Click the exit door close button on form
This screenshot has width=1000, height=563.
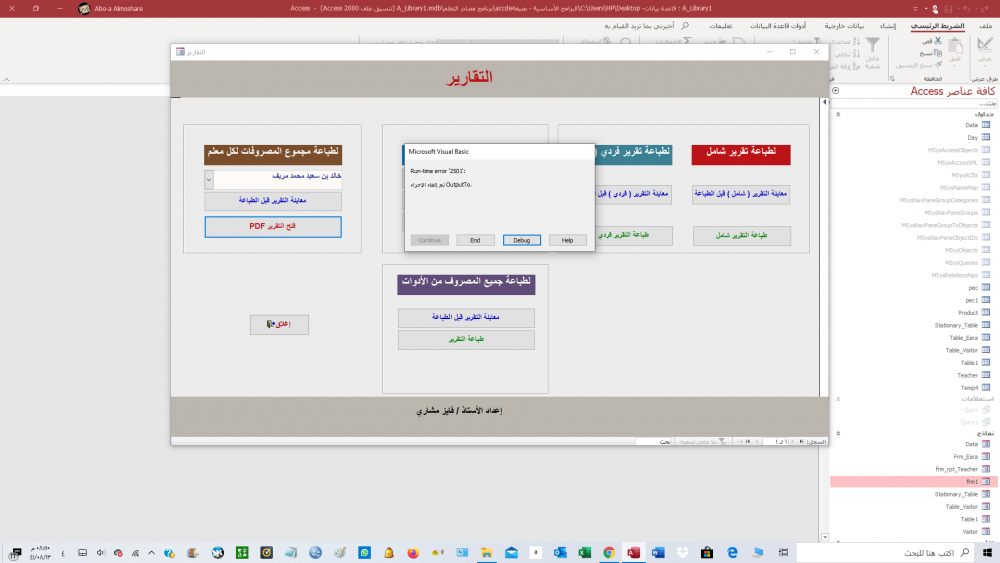279,324
